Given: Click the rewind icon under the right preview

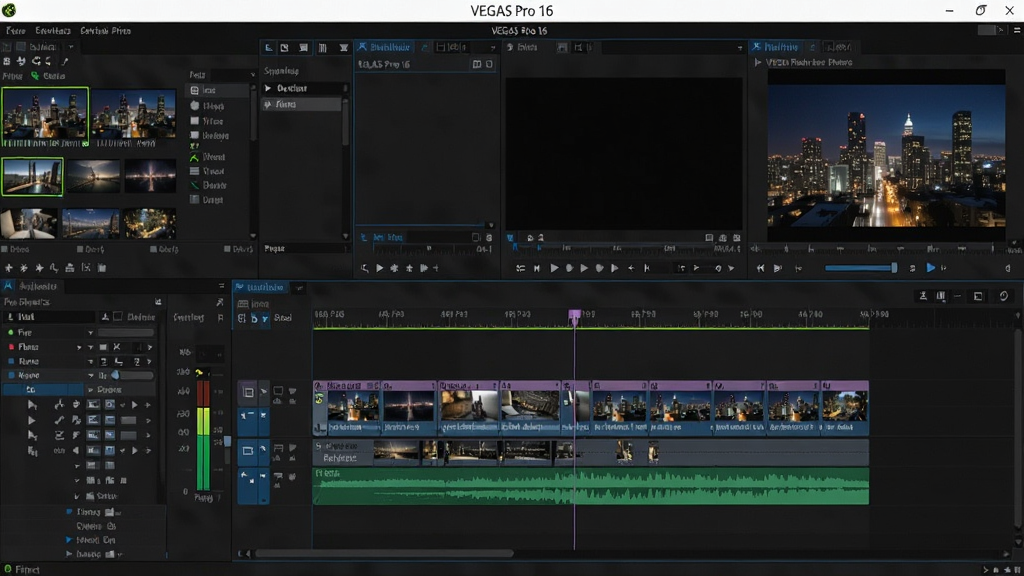Looking at the screenshot, I should 760,268.
